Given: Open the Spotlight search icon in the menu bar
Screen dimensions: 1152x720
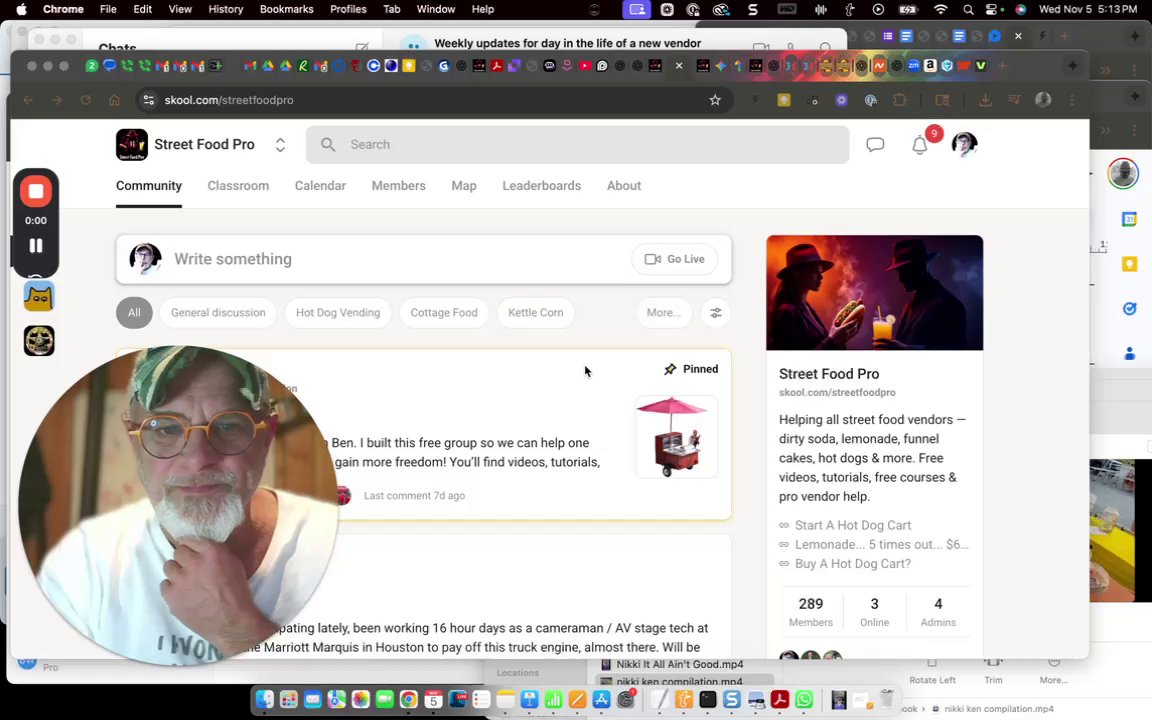Looking at the screenshot, I should pos(968,10).
